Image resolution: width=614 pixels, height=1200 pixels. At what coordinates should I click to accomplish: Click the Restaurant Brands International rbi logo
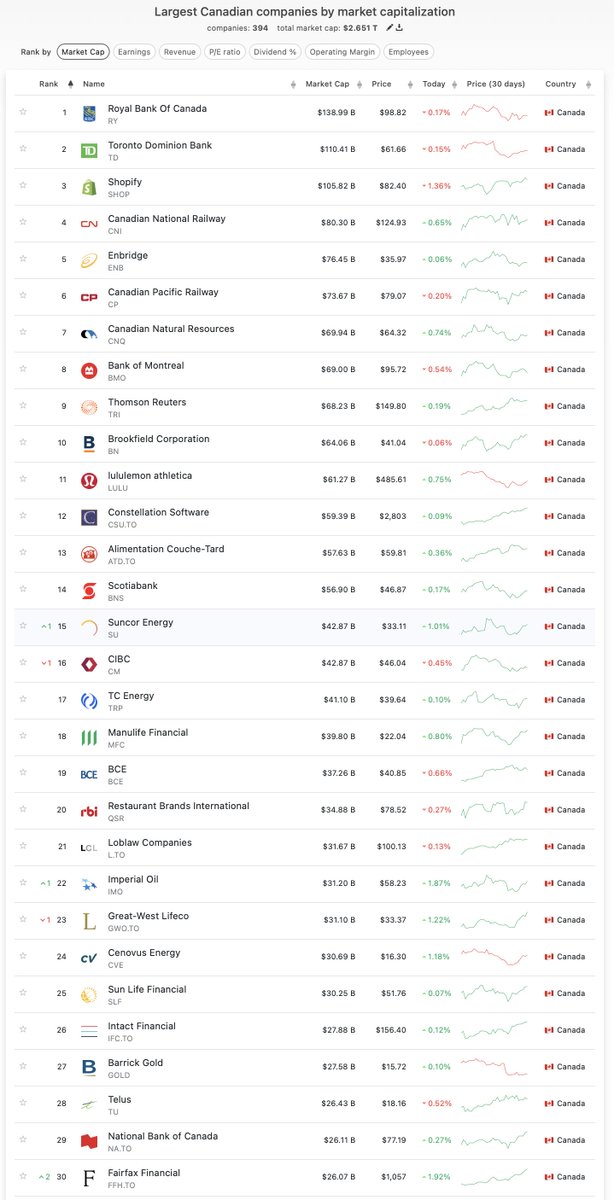tap(88, 811)
